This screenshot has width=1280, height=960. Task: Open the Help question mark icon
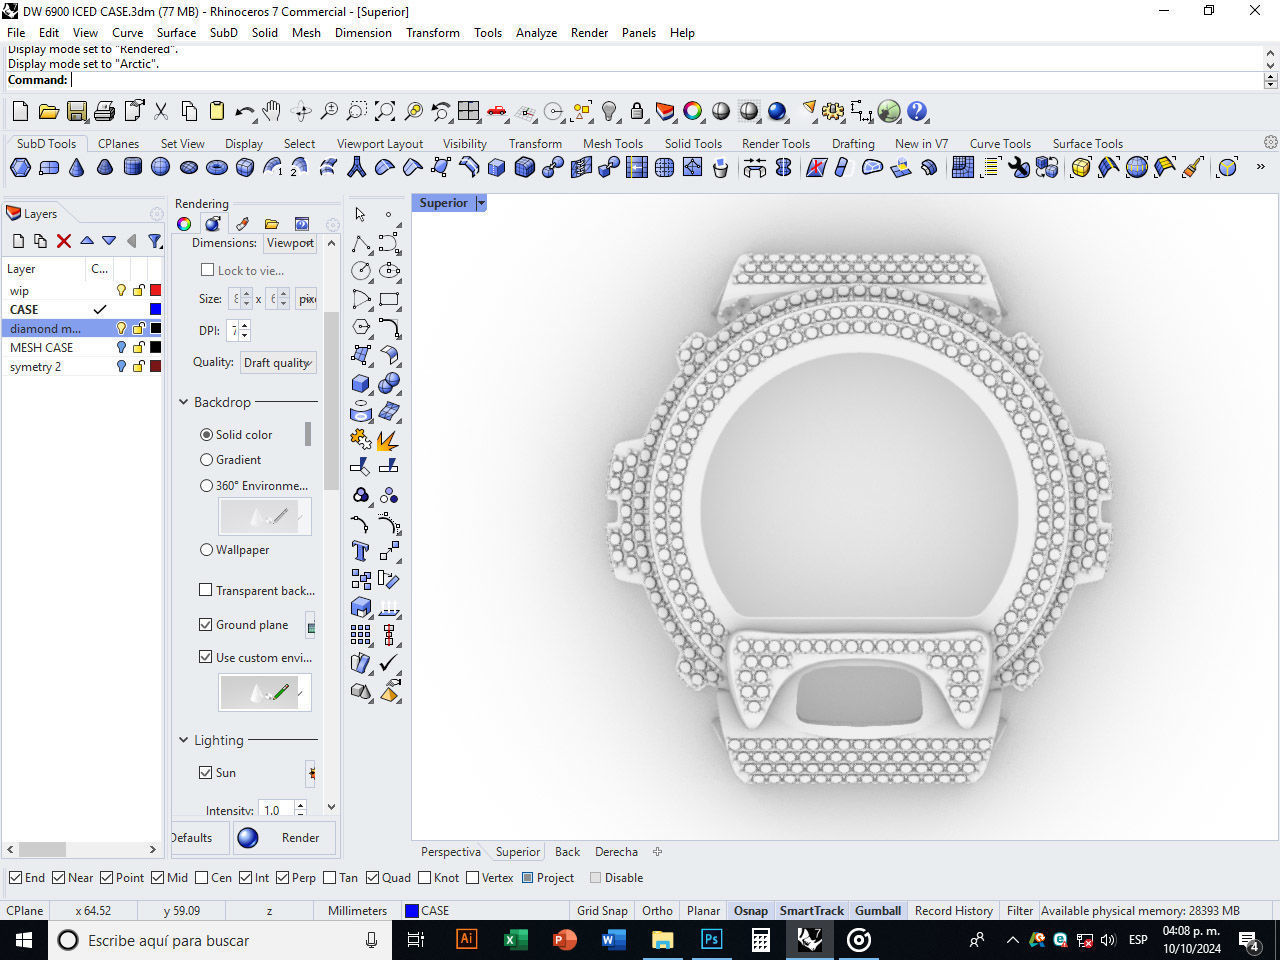[917, 111]
